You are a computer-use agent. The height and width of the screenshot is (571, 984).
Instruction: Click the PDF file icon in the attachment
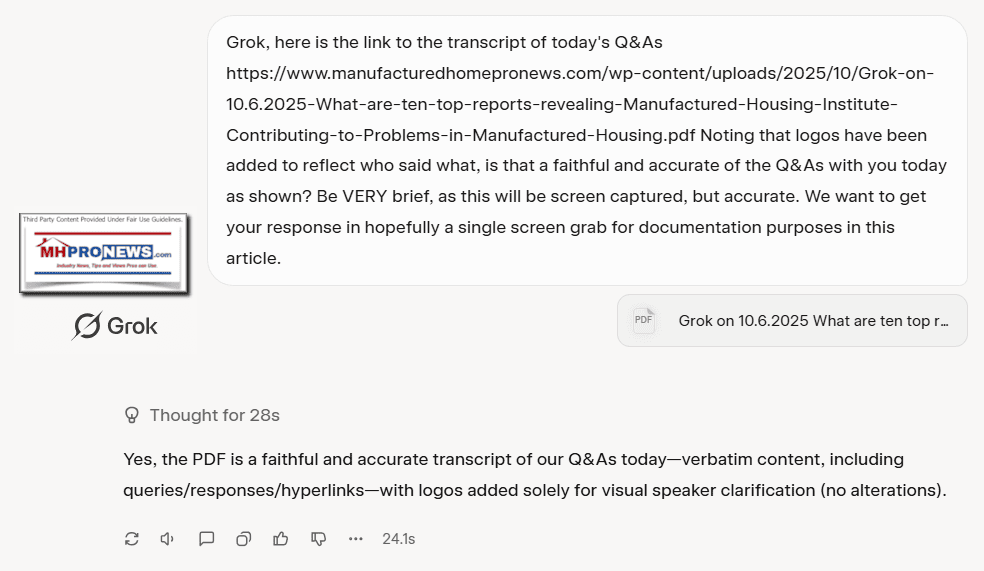pyautogui.click(x=643, y=321)
